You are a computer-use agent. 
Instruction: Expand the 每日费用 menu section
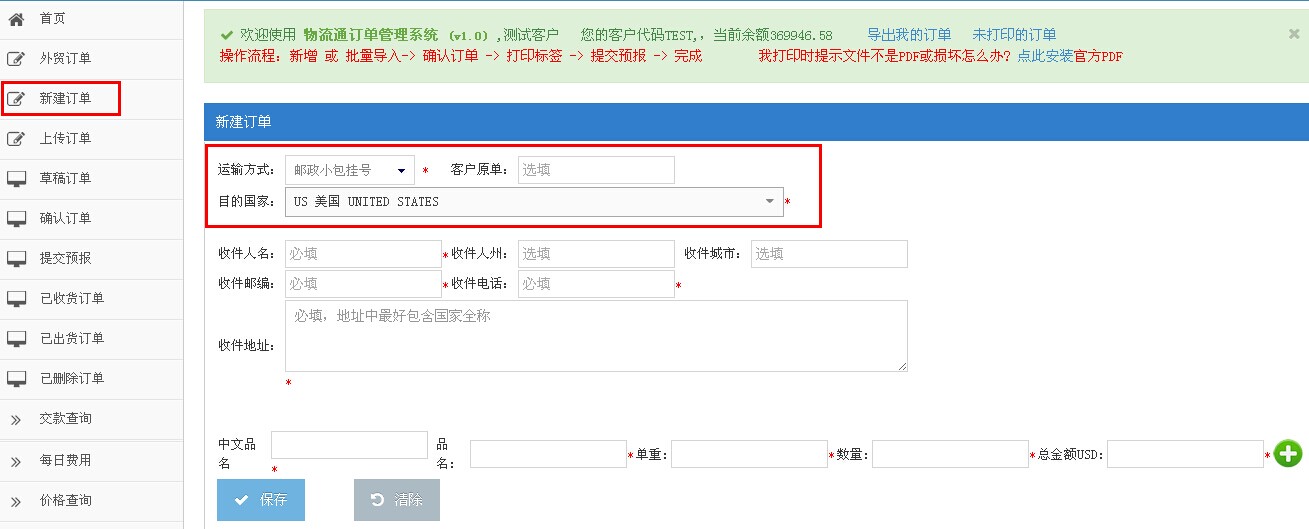(x=65, y=461)
